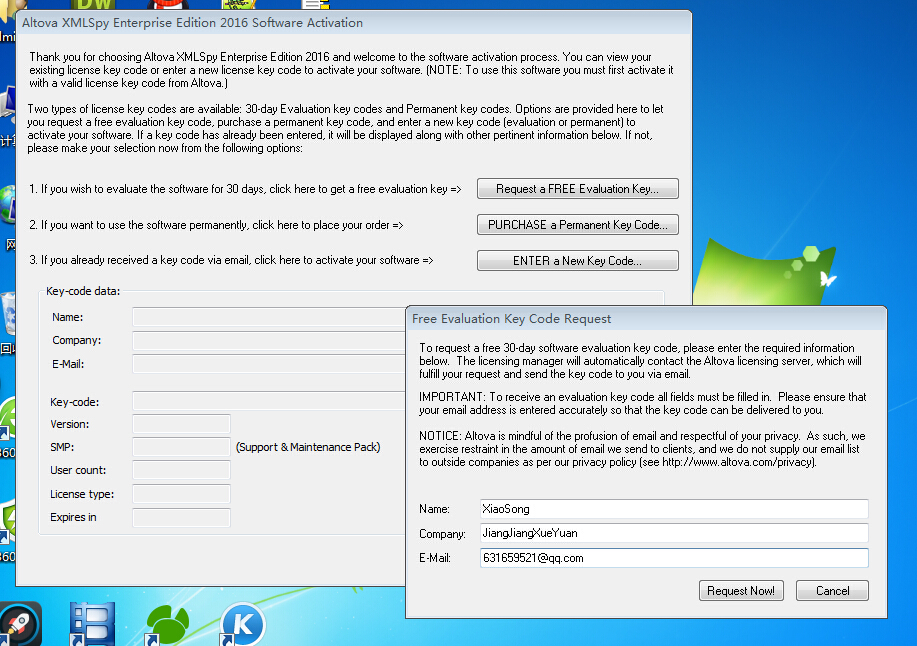Screen dimensions: 917x646
Task: Click the Key-code data: group label
Action: point(83,291)
